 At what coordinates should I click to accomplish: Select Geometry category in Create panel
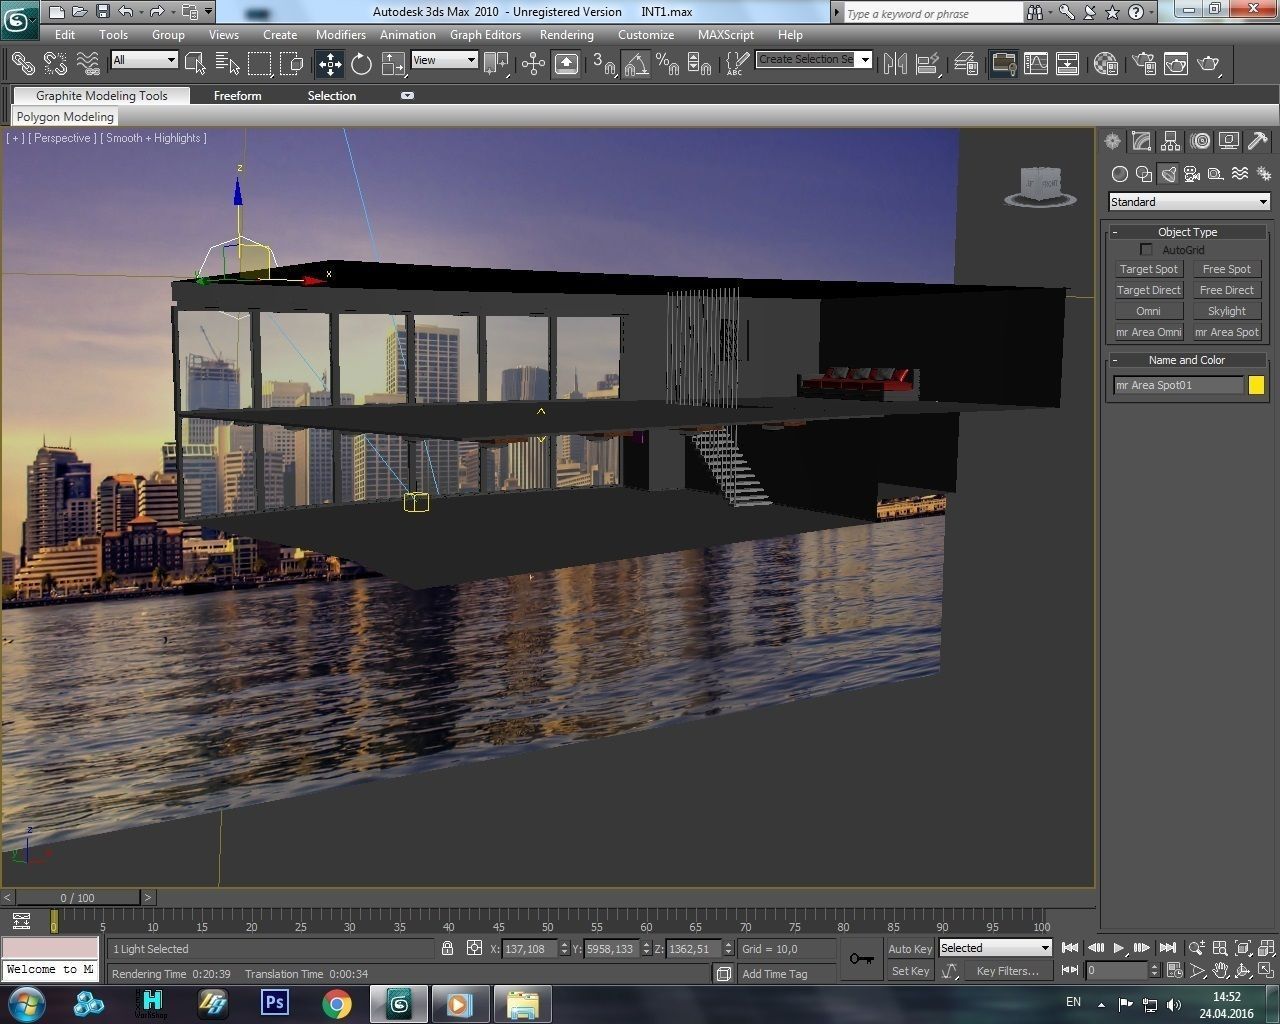pyautogui.click(x=1120, y=174)
